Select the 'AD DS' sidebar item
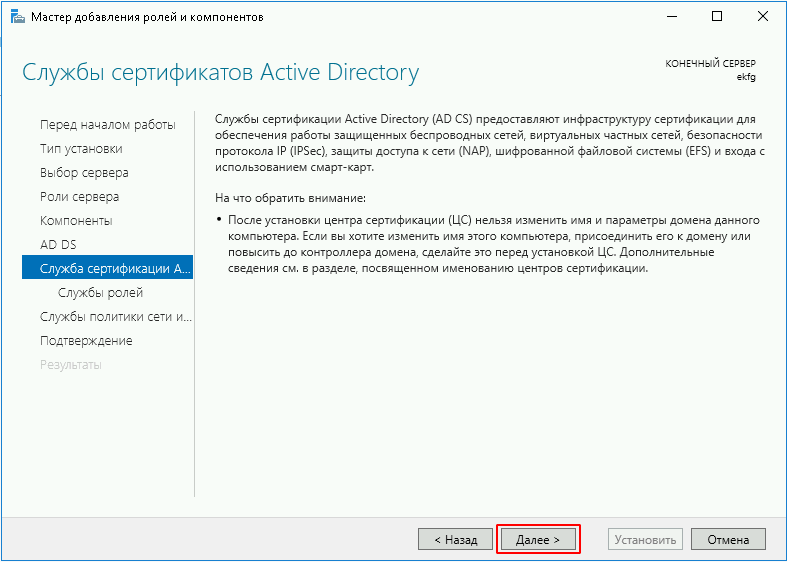787x562 pixels. 58,244
